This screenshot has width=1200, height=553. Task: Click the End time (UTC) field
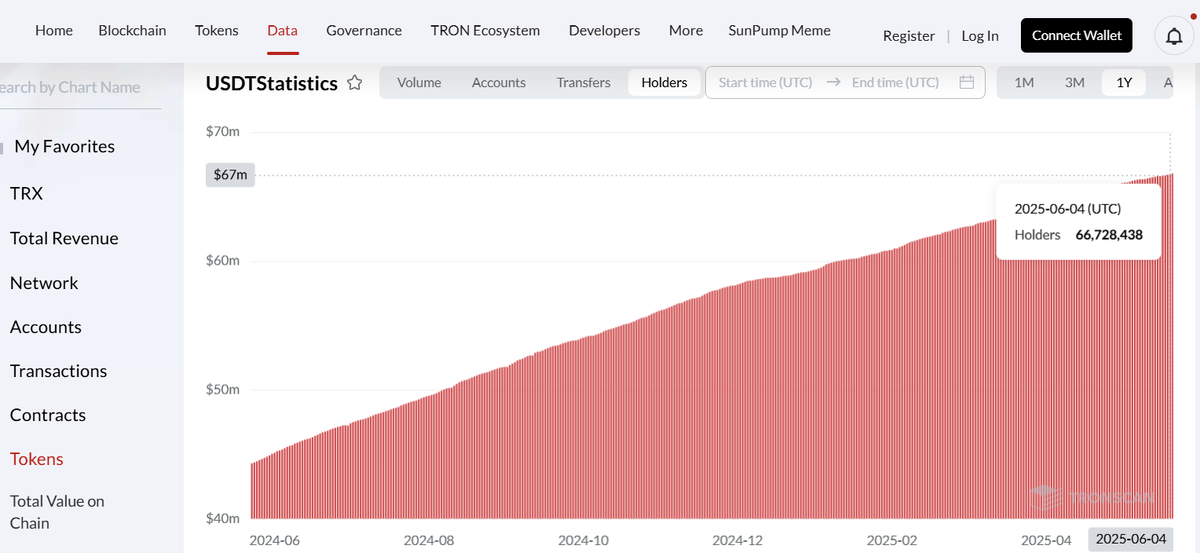pyautogui.click(x=895, y=82)
